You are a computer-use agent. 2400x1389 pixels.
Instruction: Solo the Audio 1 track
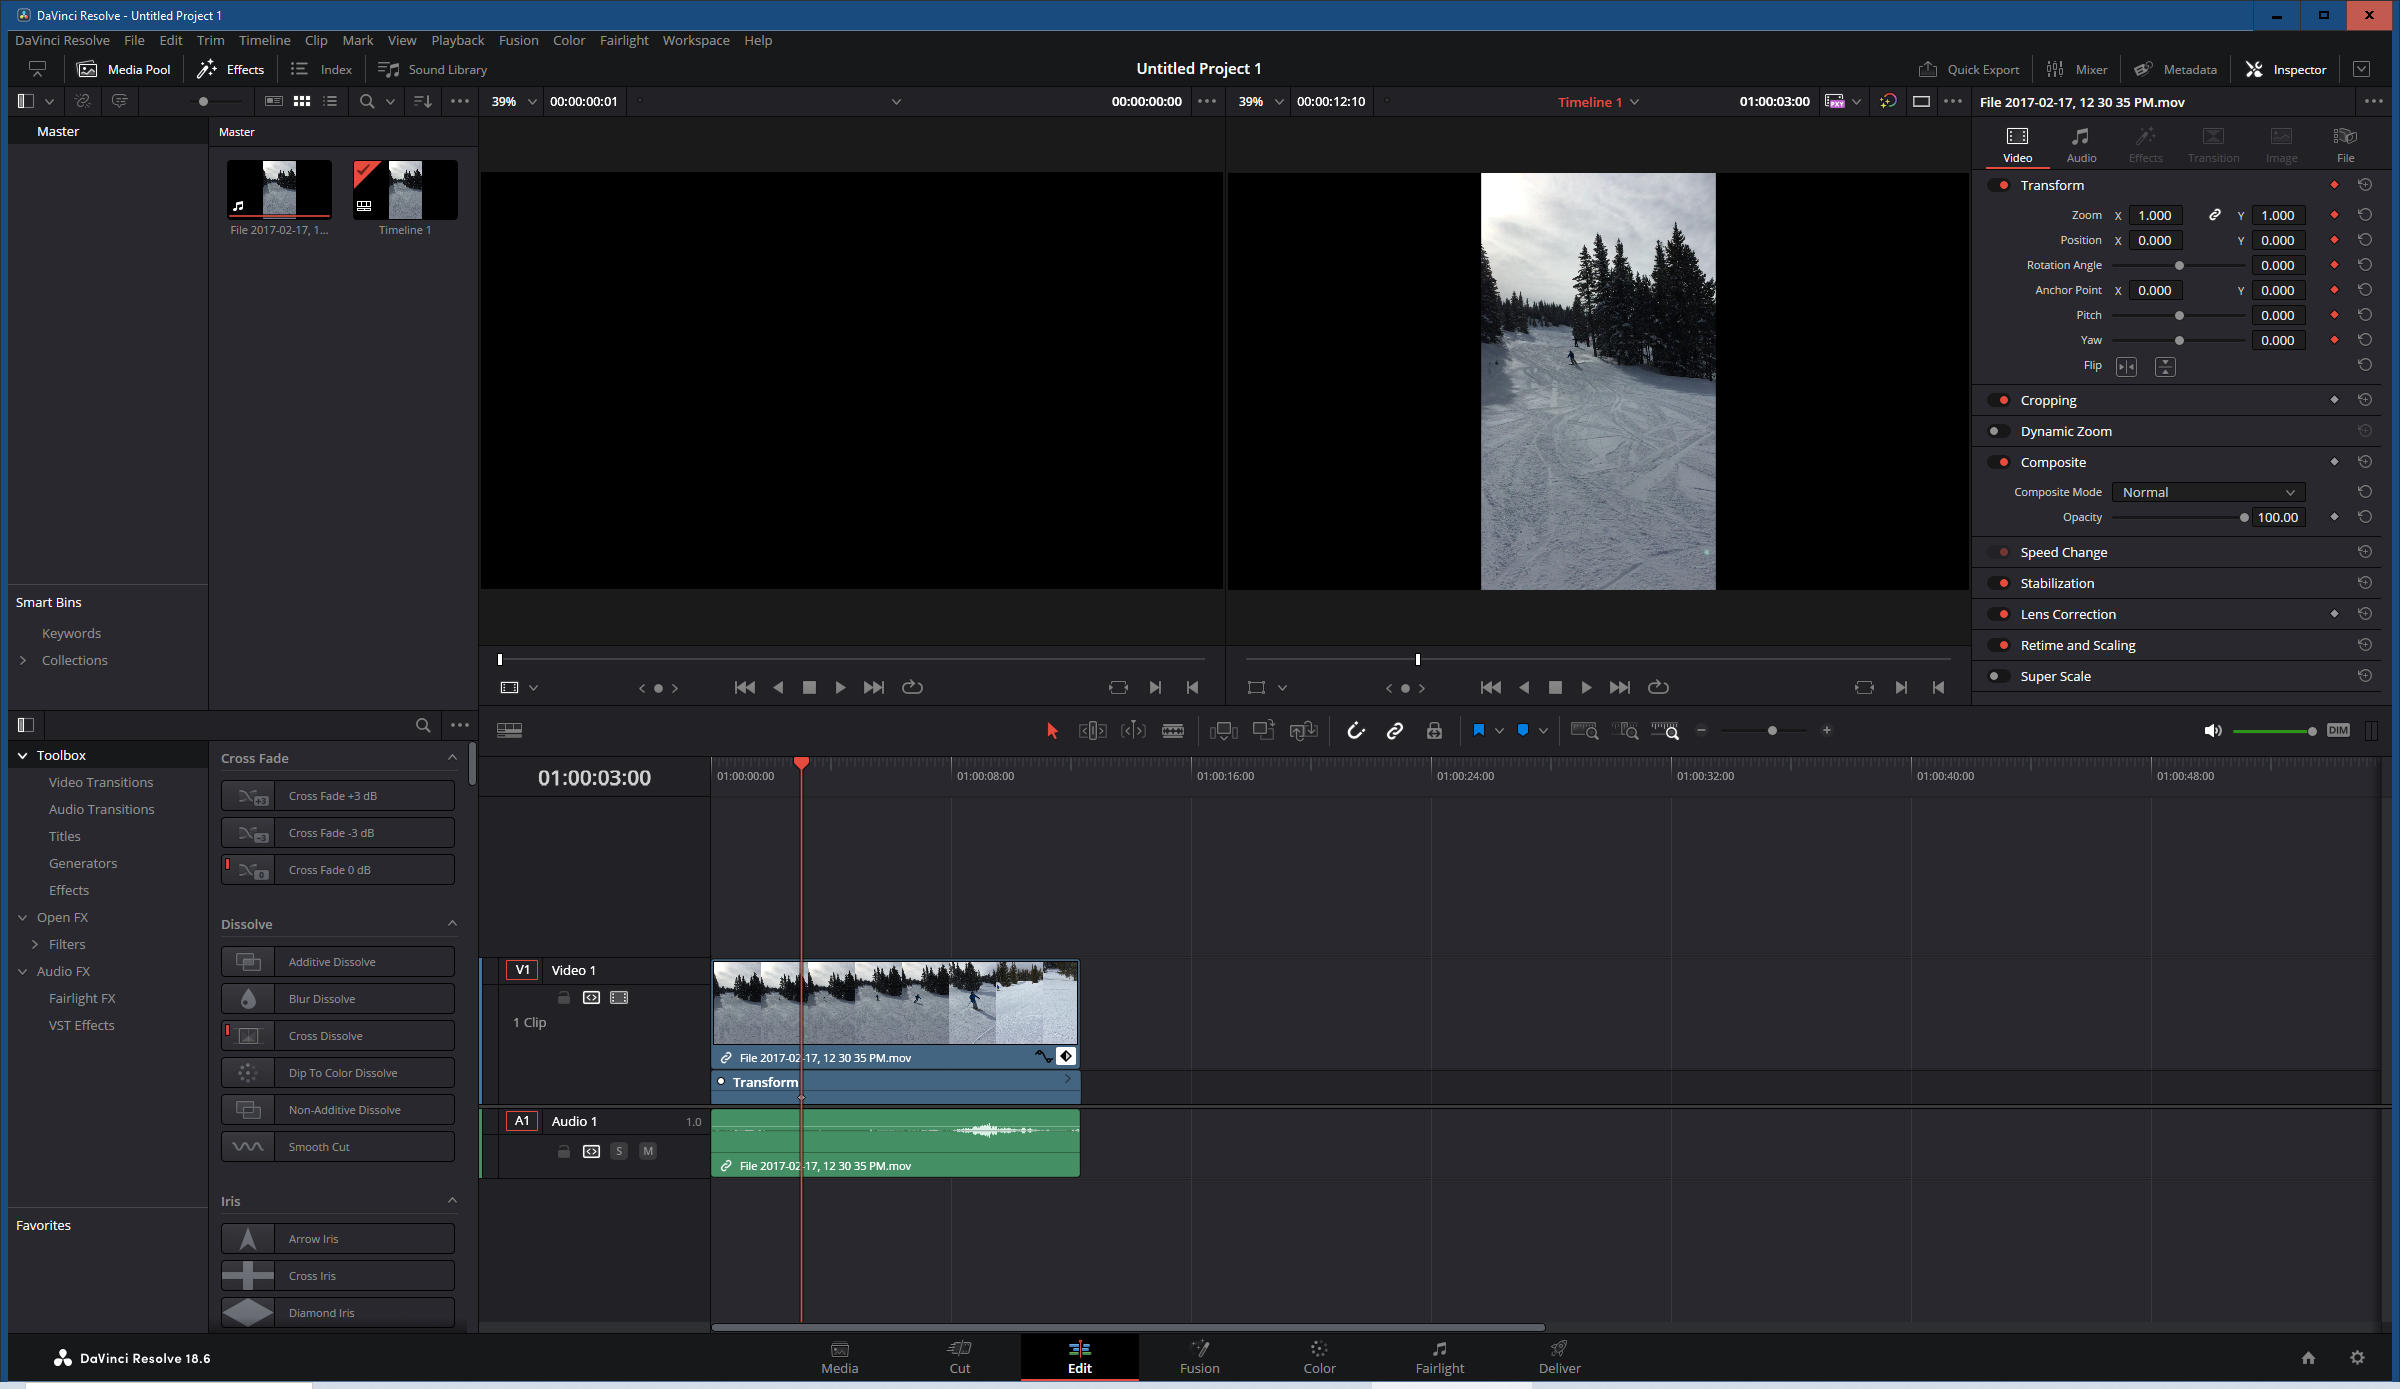(x=619, y=1151)
